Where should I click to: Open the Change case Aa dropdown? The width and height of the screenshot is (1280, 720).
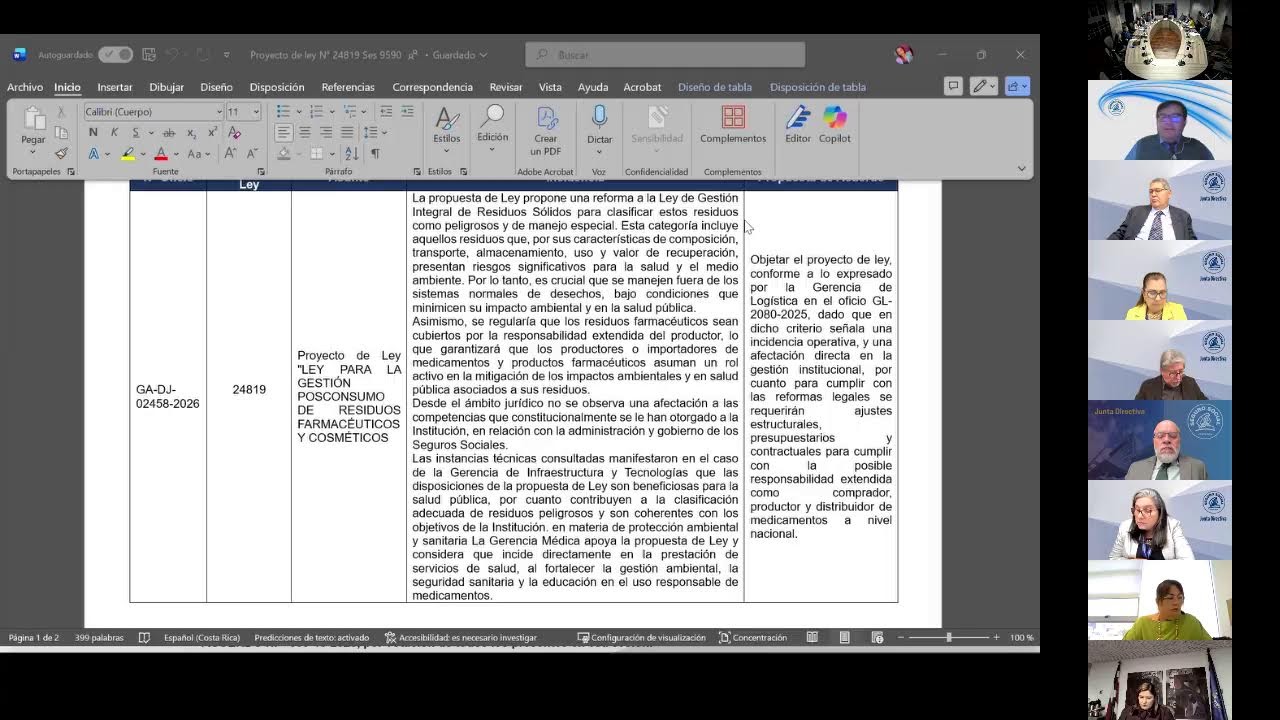point(197,154)
